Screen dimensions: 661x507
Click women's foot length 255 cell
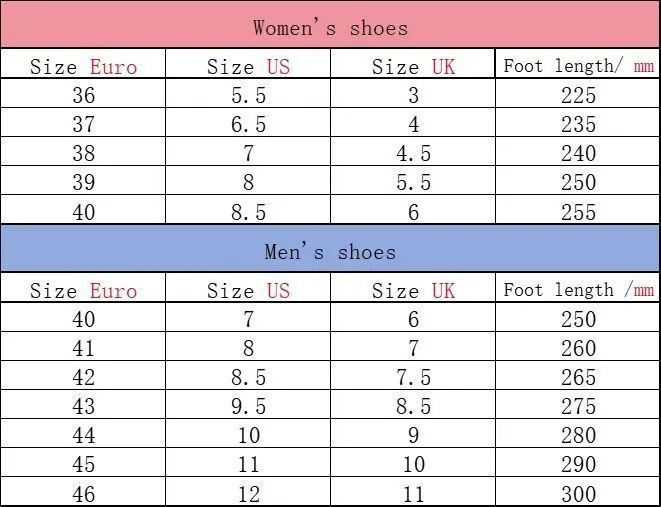coord(578,210)
